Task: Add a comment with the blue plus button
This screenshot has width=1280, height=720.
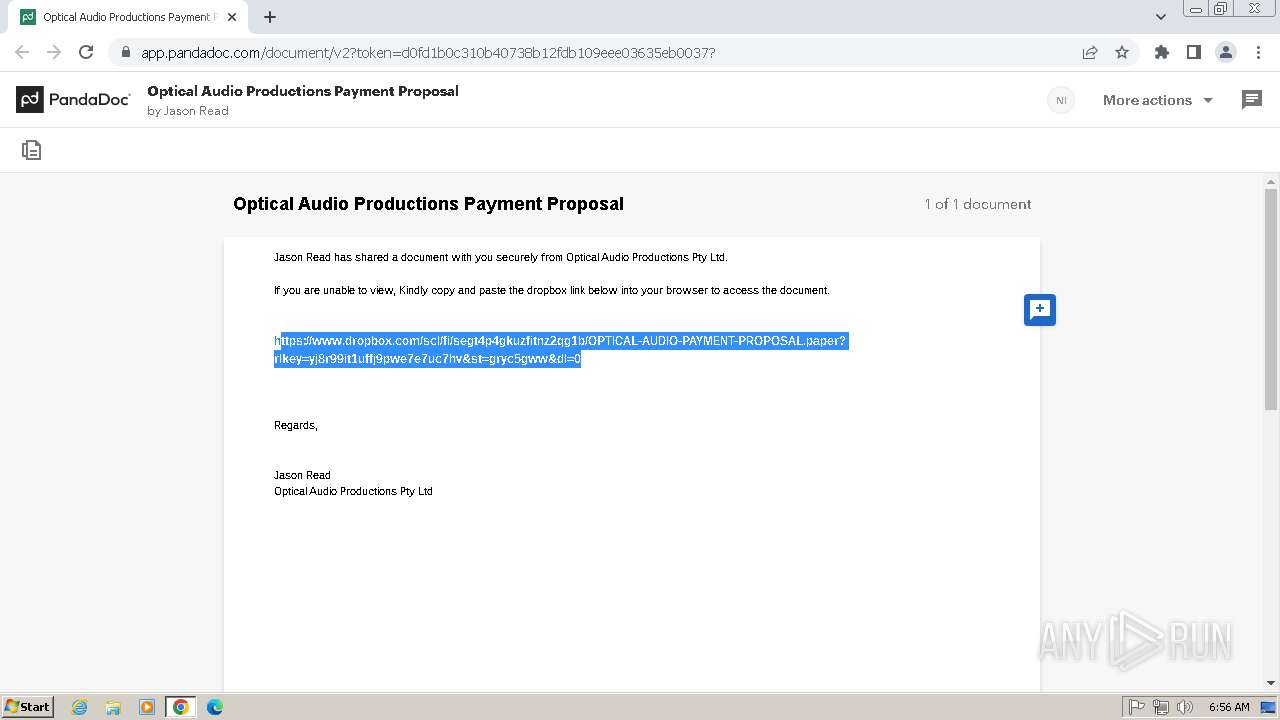Action: tap(1040, 310)
